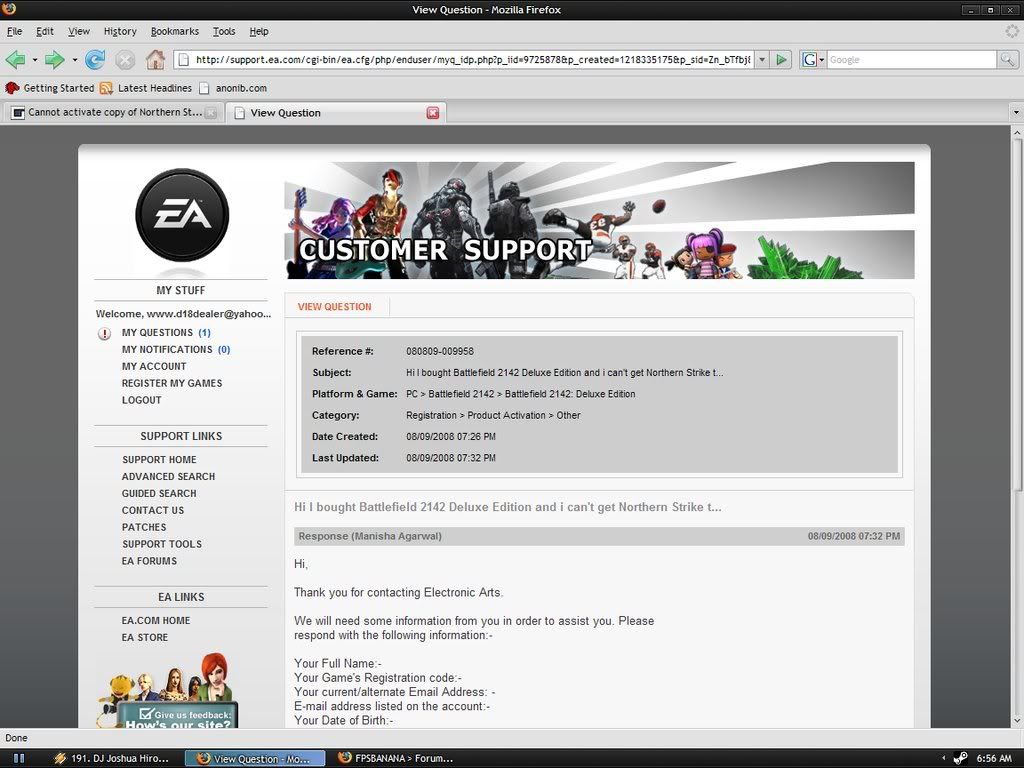Select the View Question browser tab
This screenshot has width=1024, height=768.
pos(336,112)
